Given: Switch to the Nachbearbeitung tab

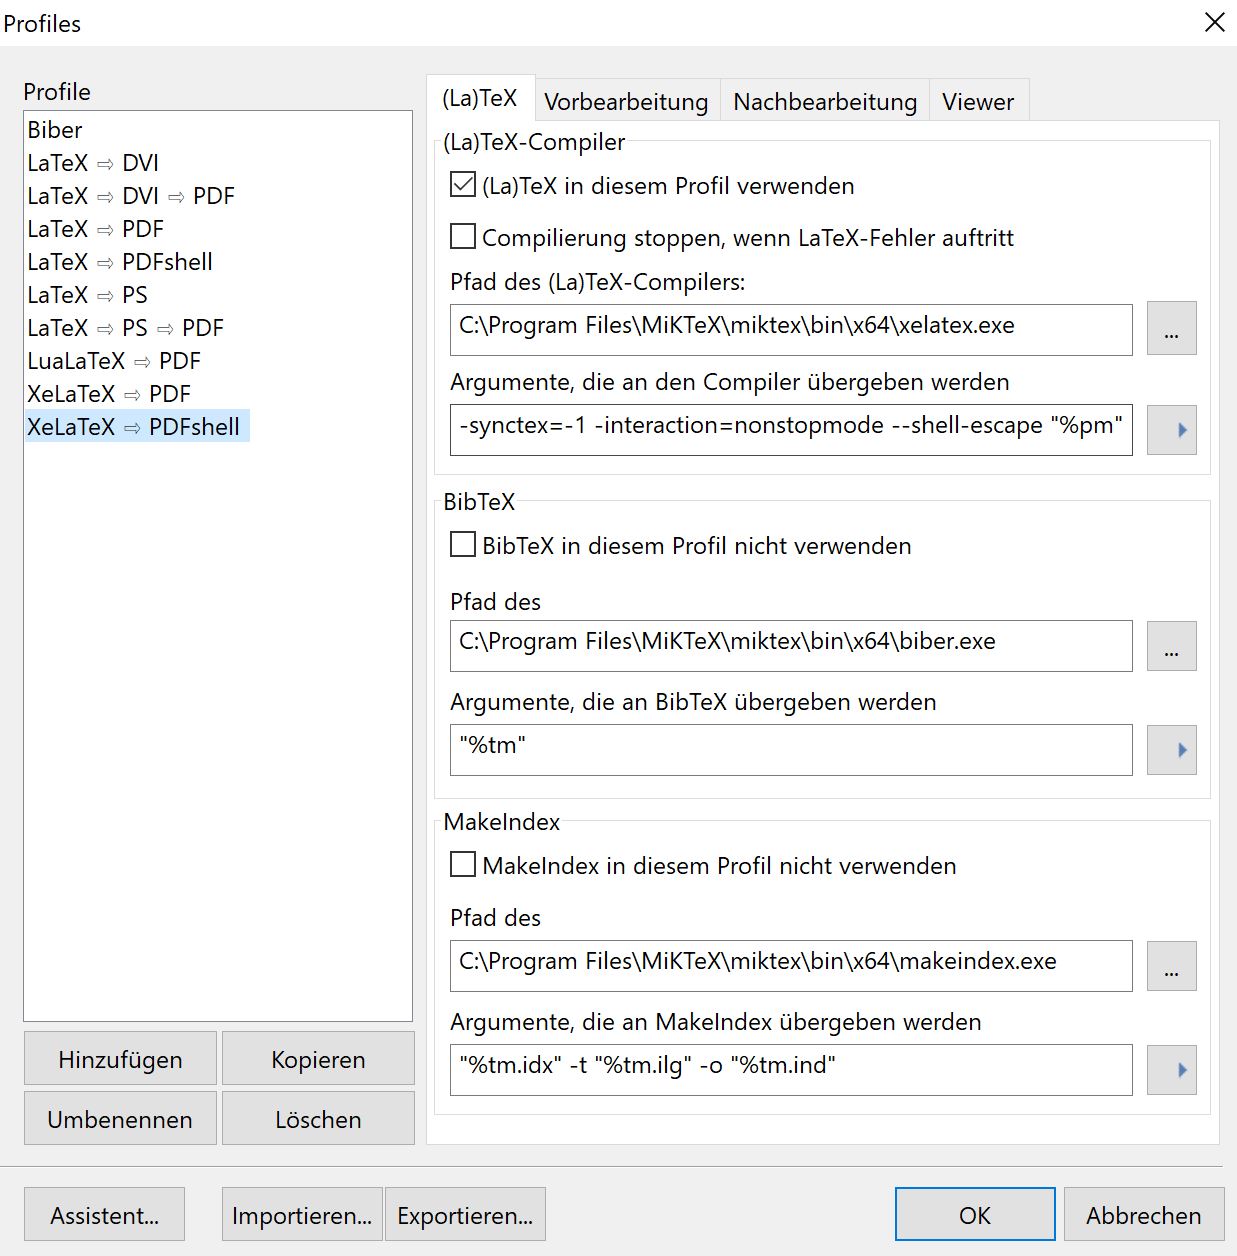Looking at the screenshot, I should [824, 102].
